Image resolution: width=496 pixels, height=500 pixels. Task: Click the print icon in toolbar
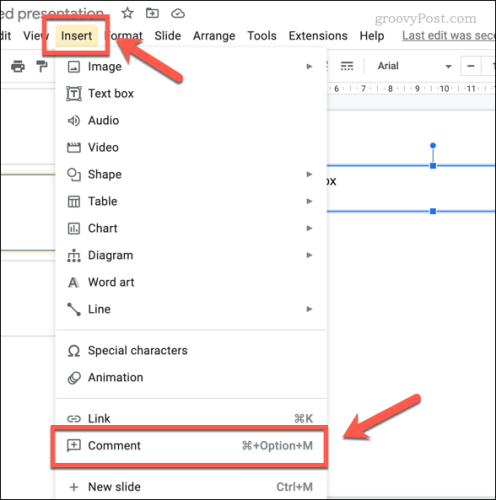tap(18, 66)
